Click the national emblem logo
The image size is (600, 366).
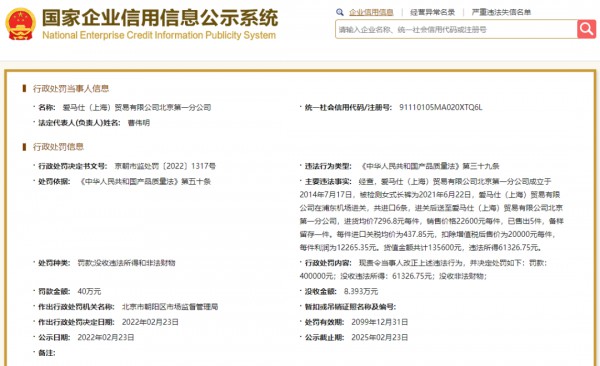tap(20, 24)
